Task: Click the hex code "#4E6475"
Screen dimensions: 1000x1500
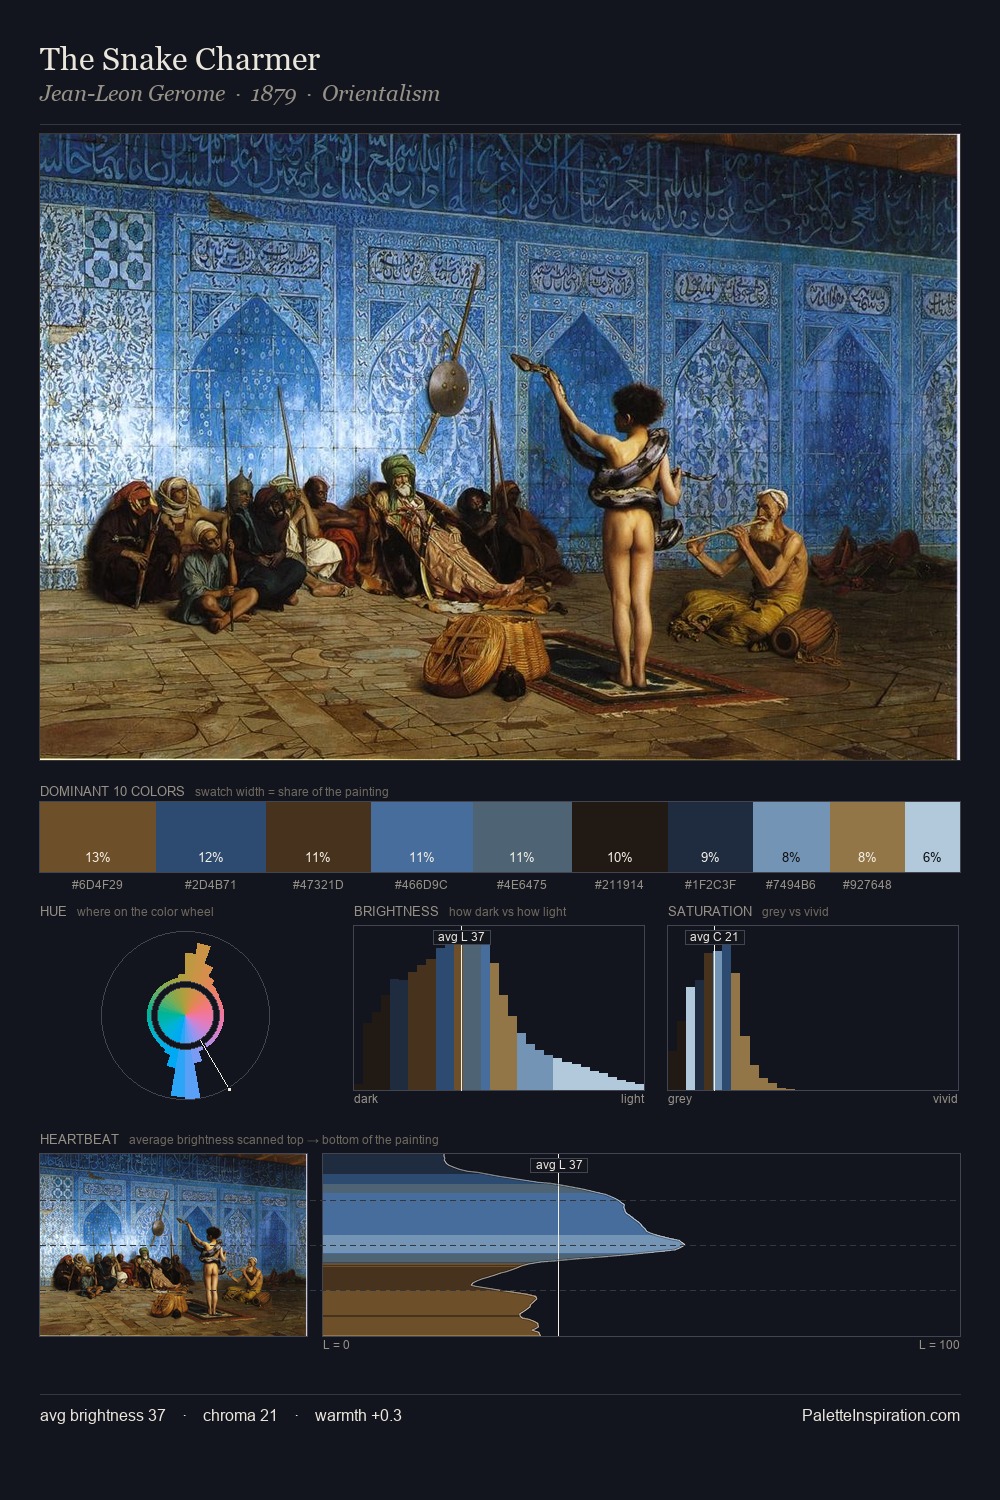Action: click(522, 885)
